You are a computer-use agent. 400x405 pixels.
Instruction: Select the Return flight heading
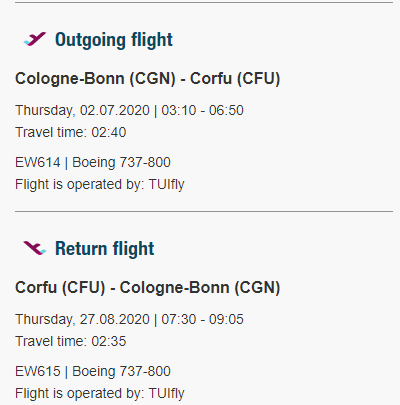[105, 249]
